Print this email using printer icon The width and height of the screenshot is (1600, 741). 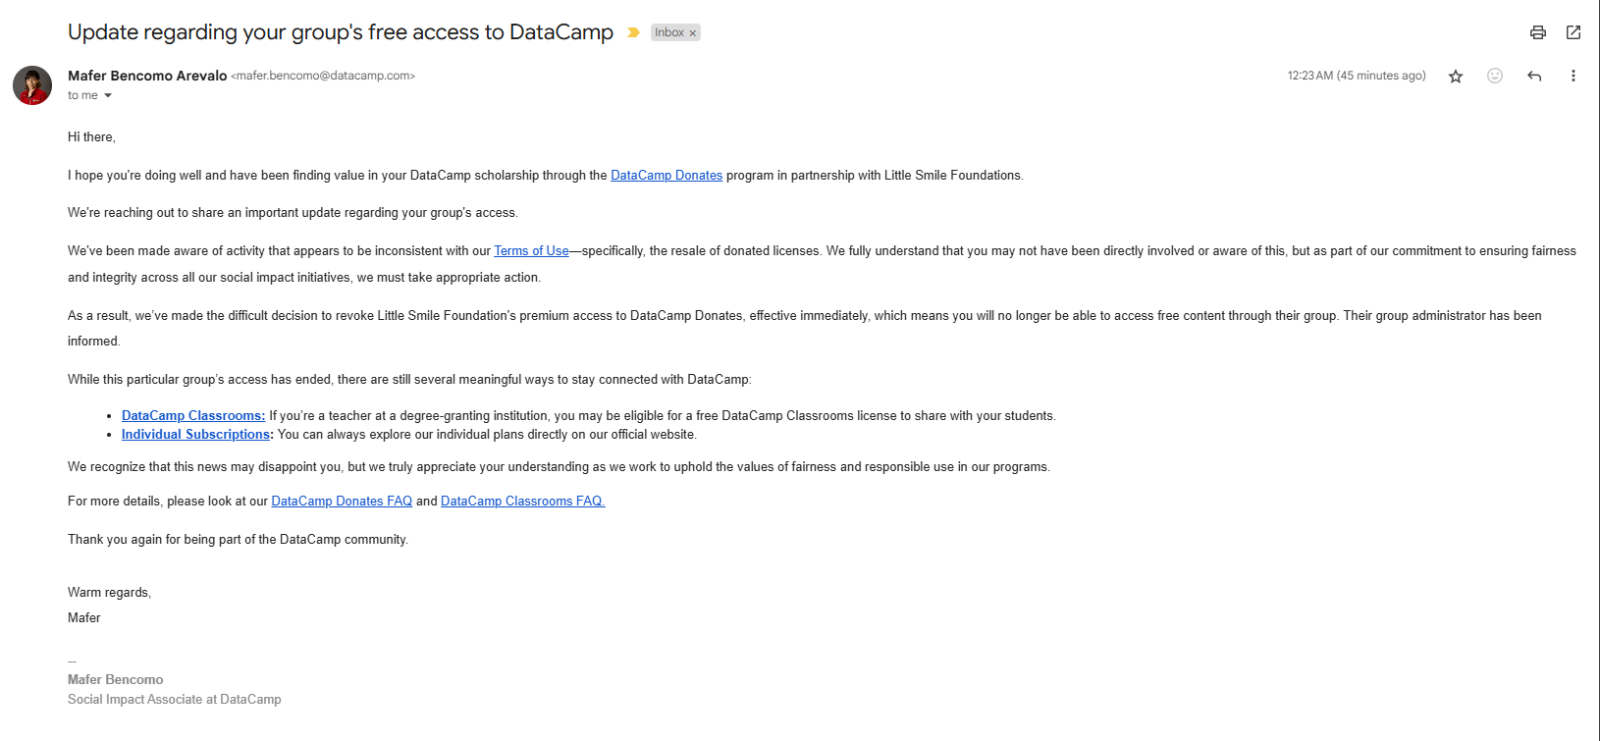[x=1538, y=33]
